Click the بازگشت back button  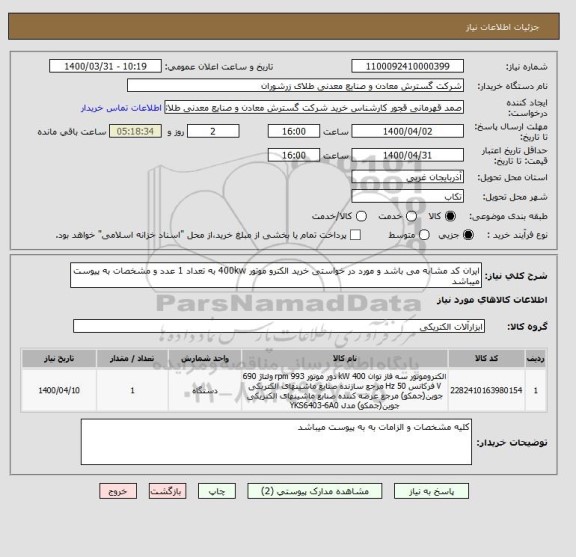click(168, 491)
